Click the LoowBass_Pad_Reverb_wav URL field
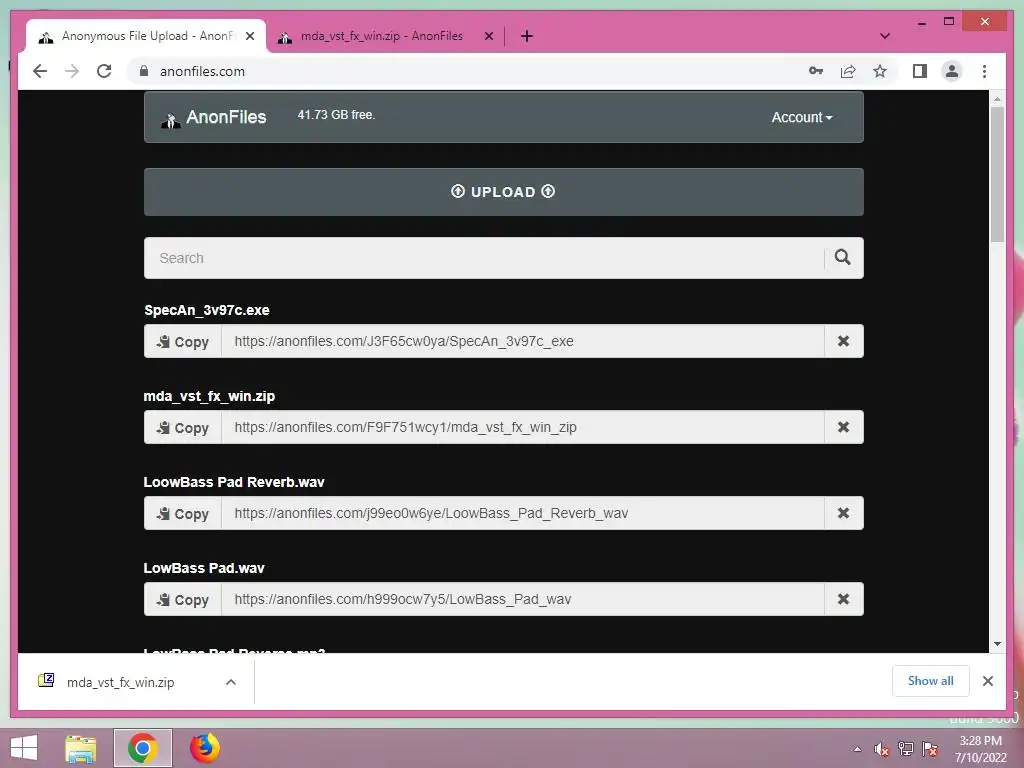 (522, 513)
